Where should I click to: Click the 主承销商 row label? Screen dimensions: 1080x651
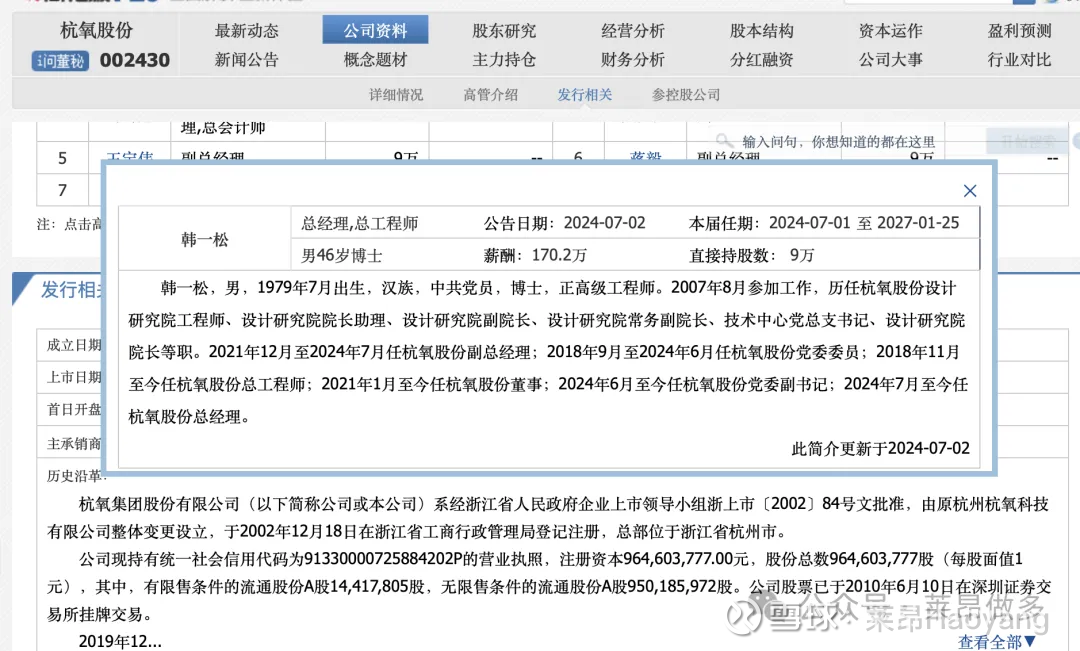click(74, 444)
